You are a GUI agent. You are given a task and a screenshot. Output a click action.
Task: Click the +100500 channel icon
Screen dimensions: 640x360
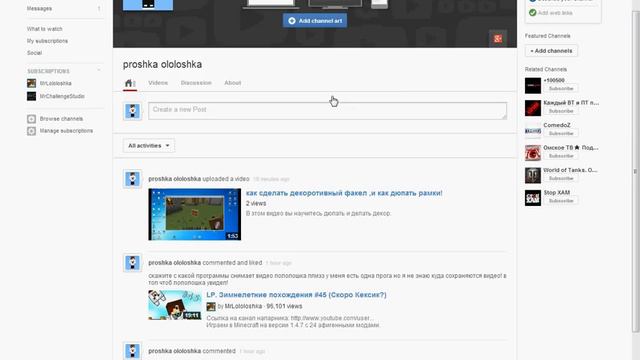click(x=533, y=86)
